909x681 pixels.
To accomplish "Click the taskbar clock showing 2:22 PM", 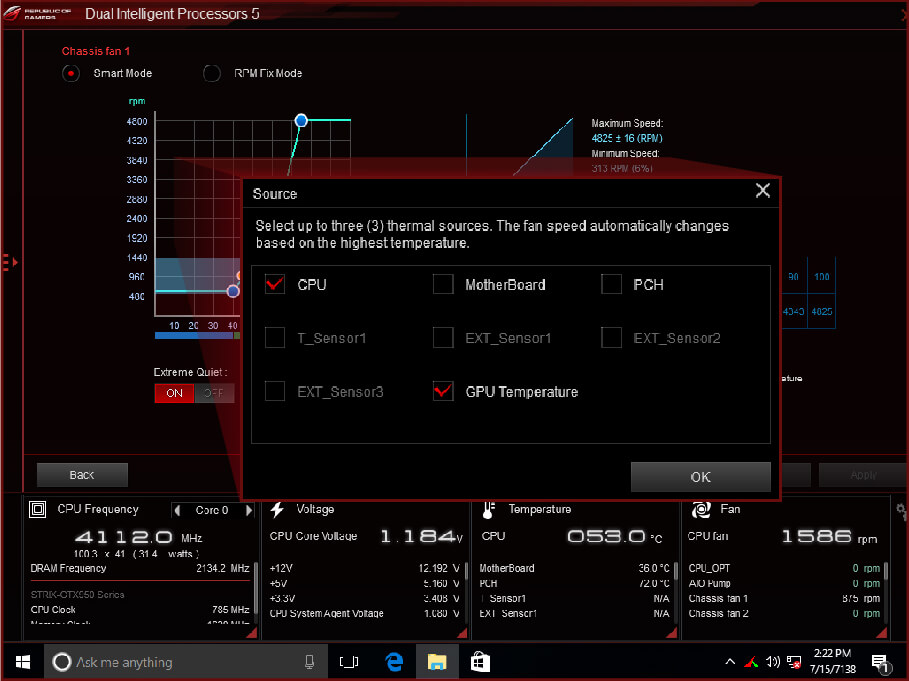I will point(832,661).
